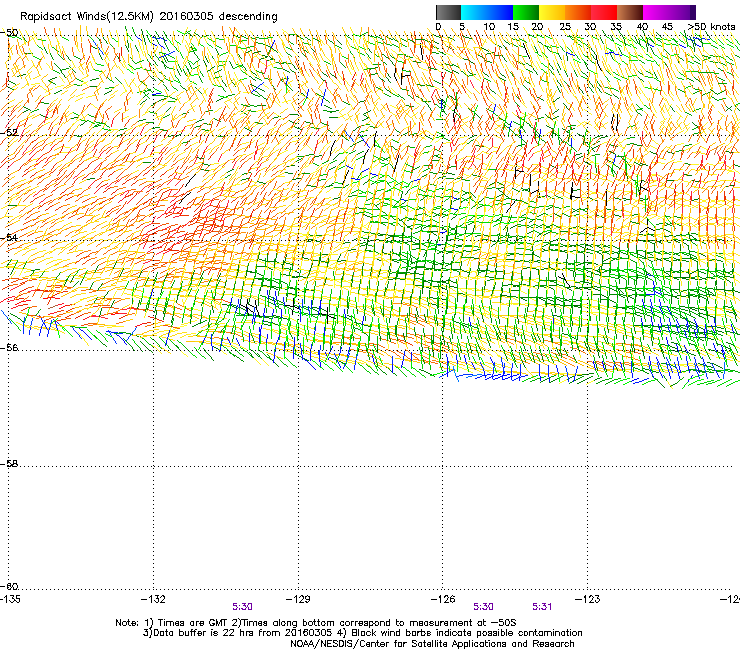Select the green 15-20 knots legend segment

point(526,12)
